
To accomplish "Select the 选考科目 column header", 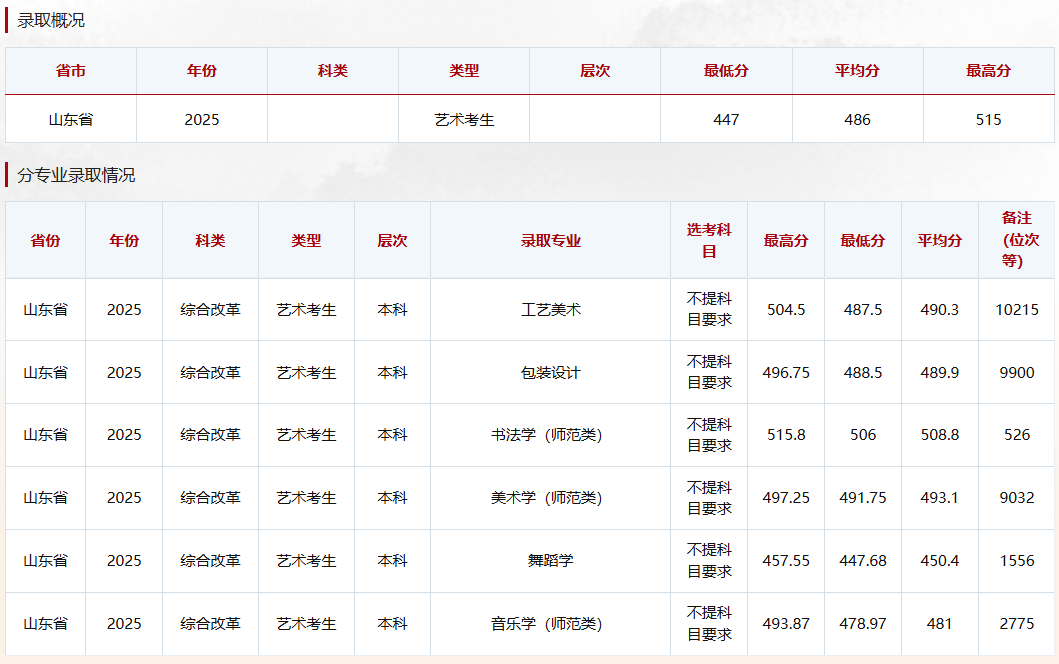I will click(x=709, y=240).
